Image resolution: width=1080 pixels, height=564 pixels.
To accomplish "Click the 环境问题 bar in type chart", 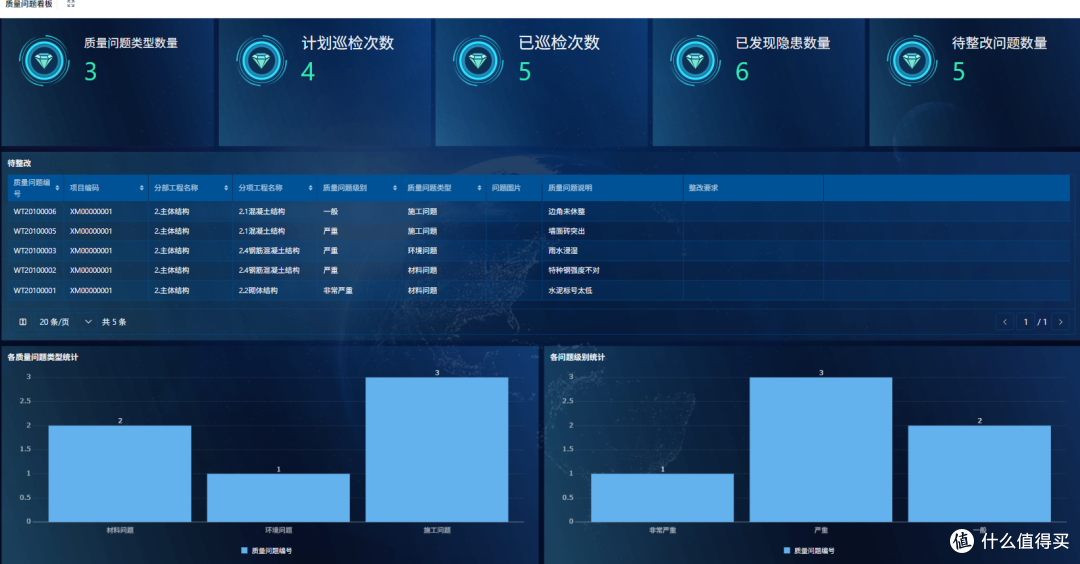I will pyautogui.click(x=278, y=497).
